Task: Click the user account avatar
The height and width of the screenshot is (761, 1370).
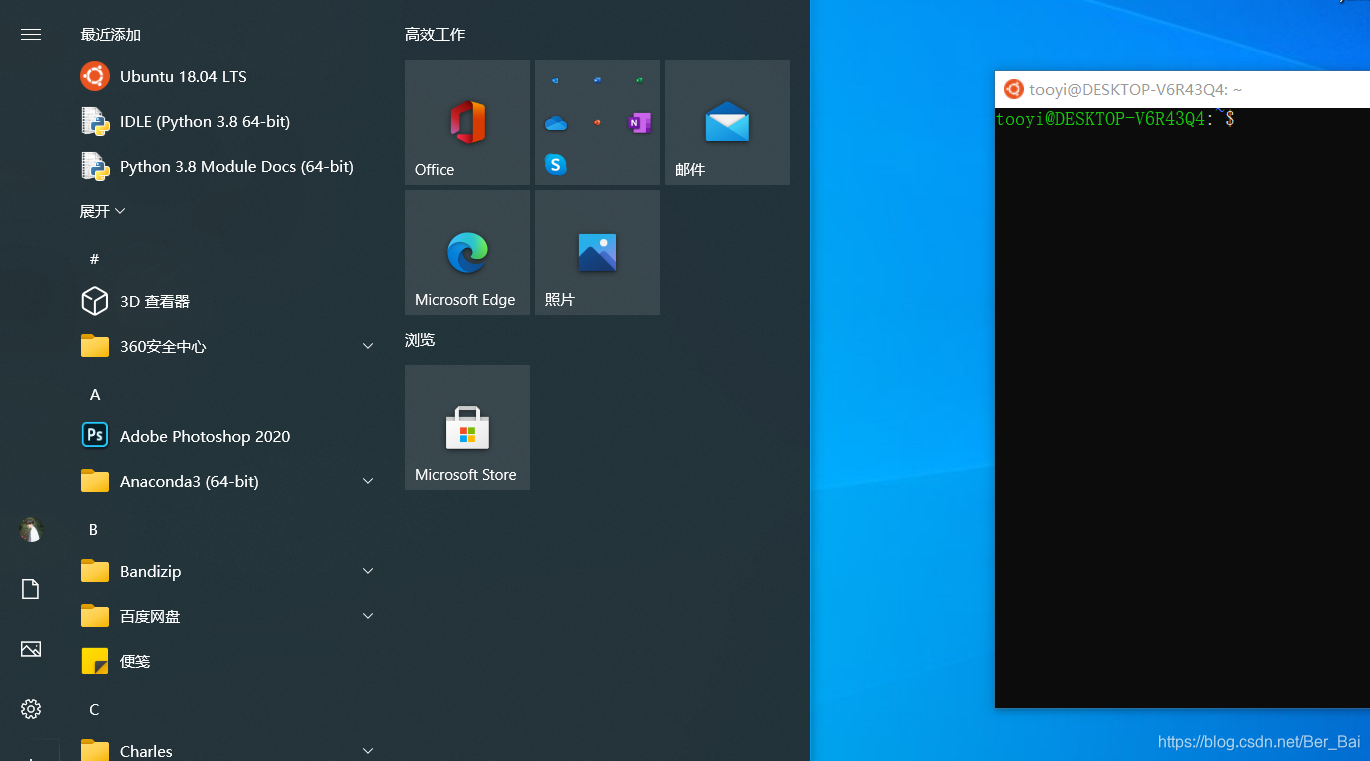Action: click(30, 529)
